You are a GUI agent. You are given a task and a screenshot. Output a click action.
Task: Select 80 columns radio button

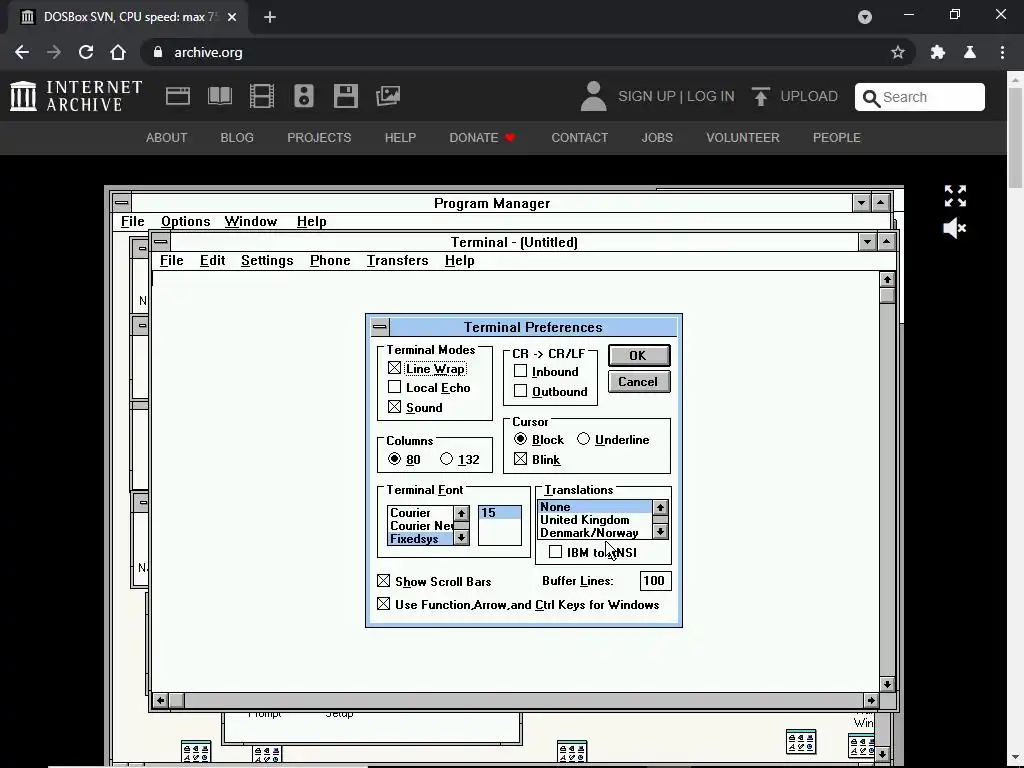[394, 458]
